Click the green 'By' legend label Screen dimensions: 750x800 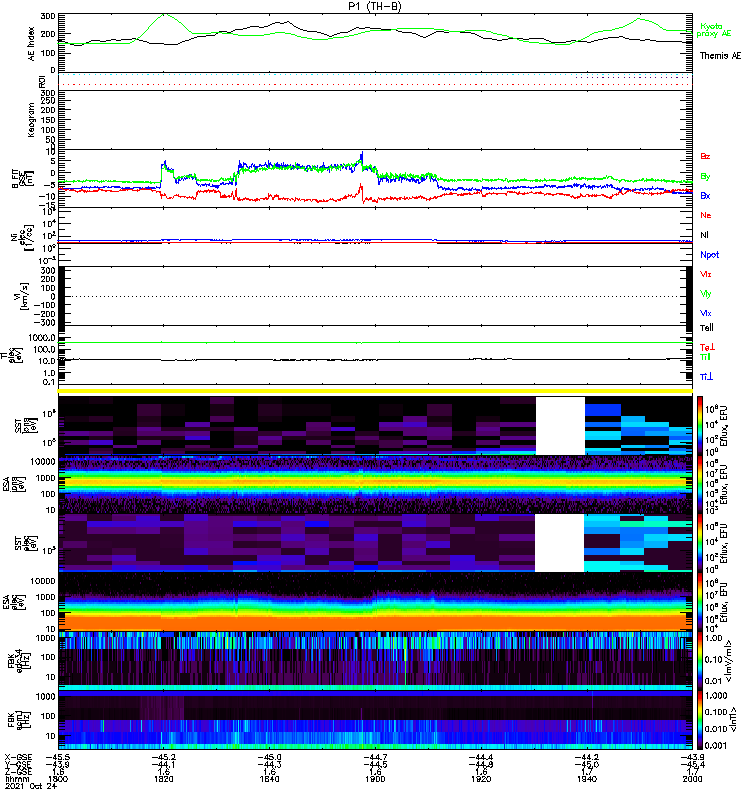tap(705, 177)
